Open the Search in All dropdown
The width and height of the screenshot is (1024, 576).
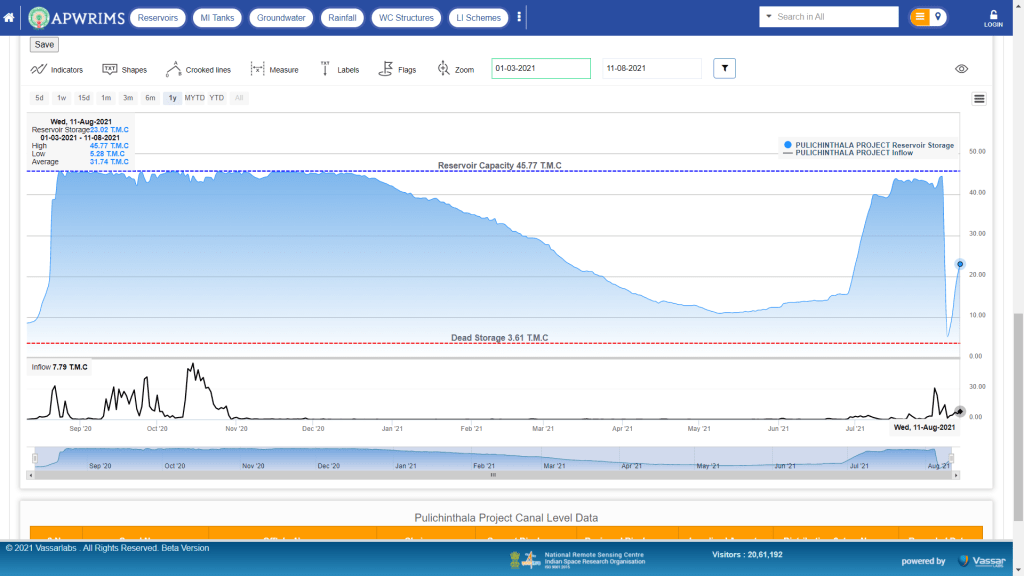click(828, 17)
